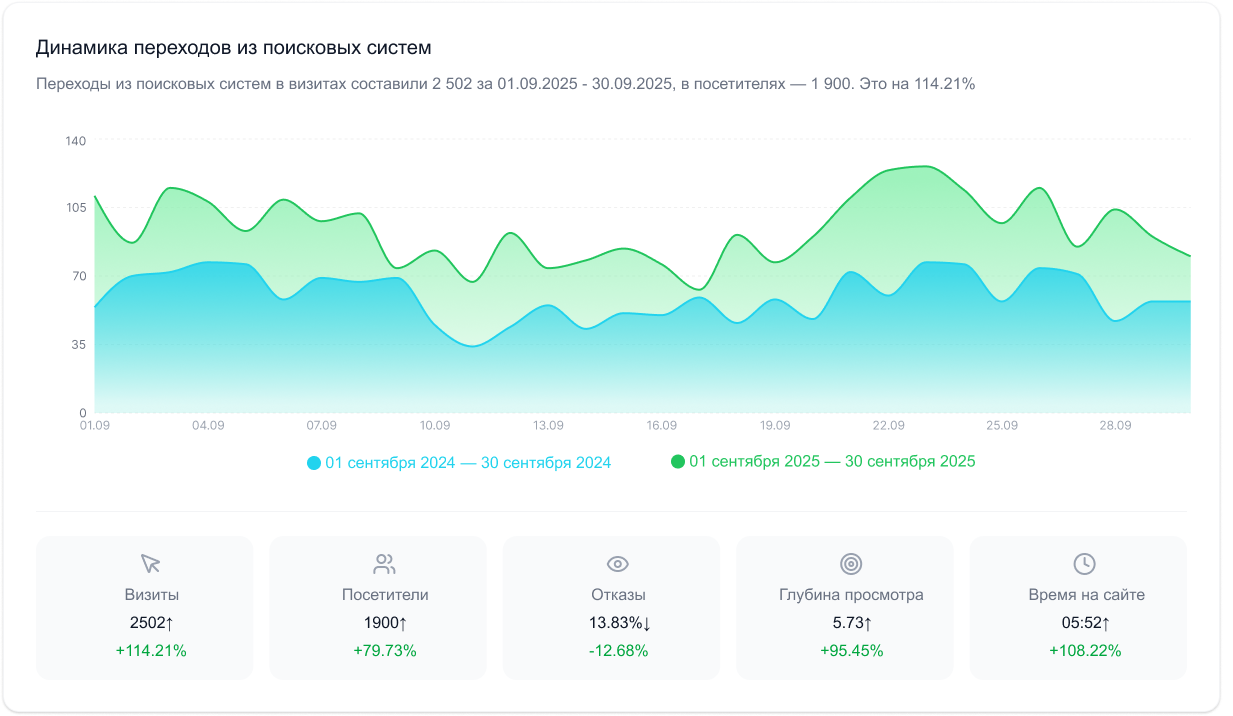Click the Глубина просмотра card label

click(851, 595)
